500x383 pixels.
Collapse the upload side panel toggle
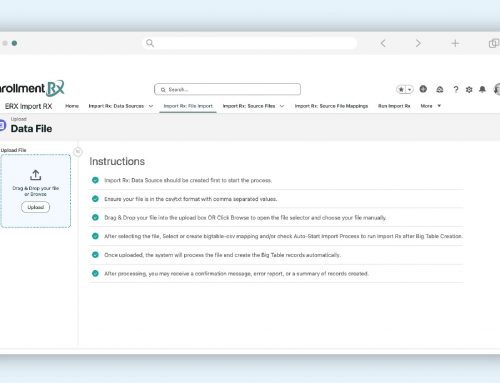click(78, 152)
